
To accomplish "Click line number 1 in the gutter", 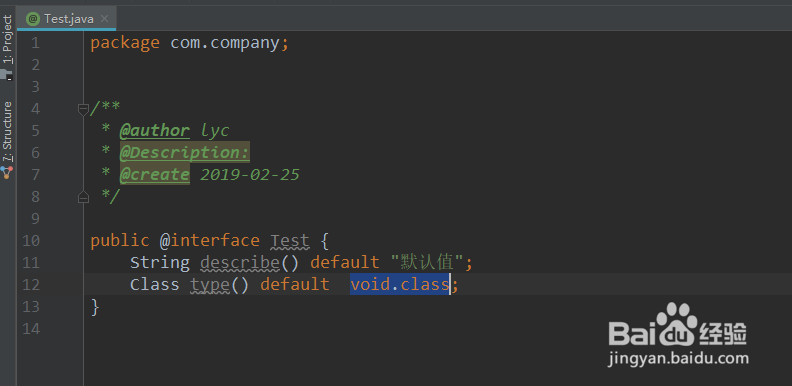I will (x=35, y=43).
